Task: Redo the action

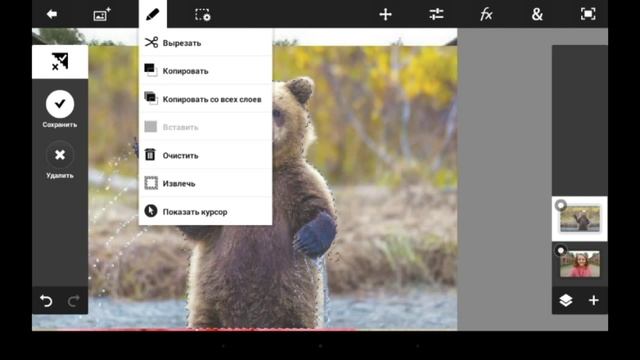Action: [x=73, y=301]
